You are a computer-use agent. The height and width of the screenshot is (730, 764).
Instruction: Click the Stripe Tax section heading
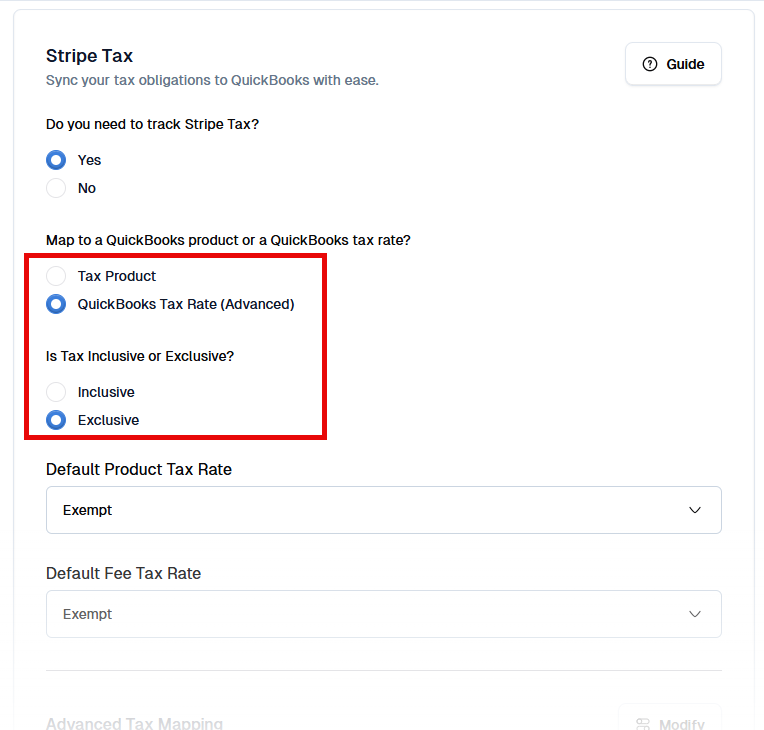(x=89, y=56)
